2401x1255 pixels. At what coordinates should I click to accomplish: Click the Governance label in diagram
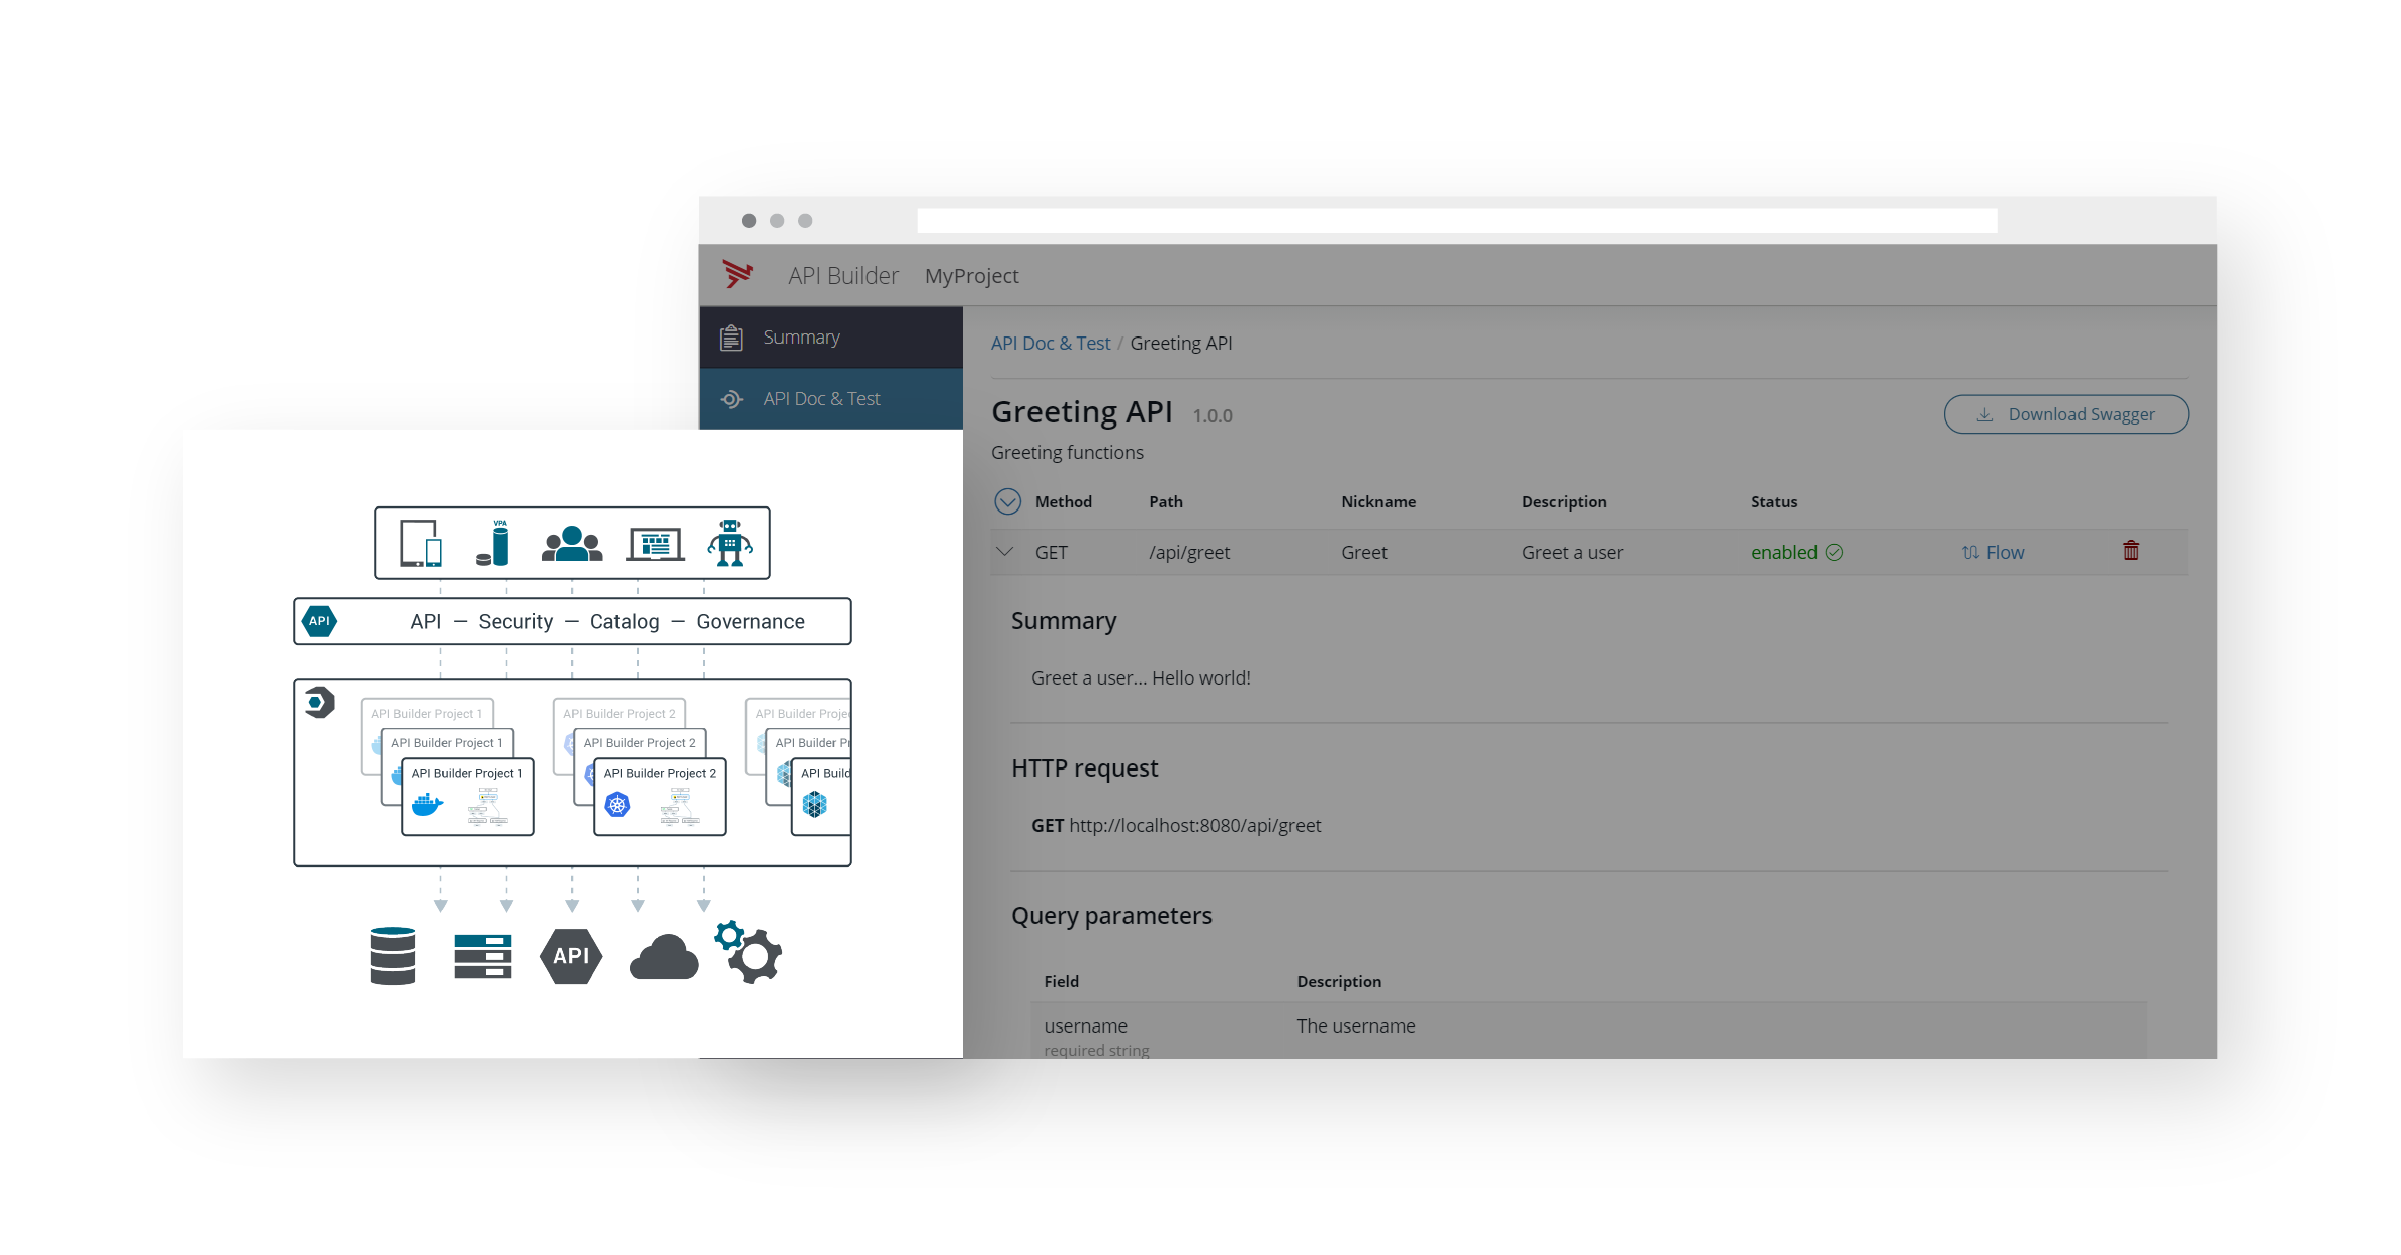(750, 621)
